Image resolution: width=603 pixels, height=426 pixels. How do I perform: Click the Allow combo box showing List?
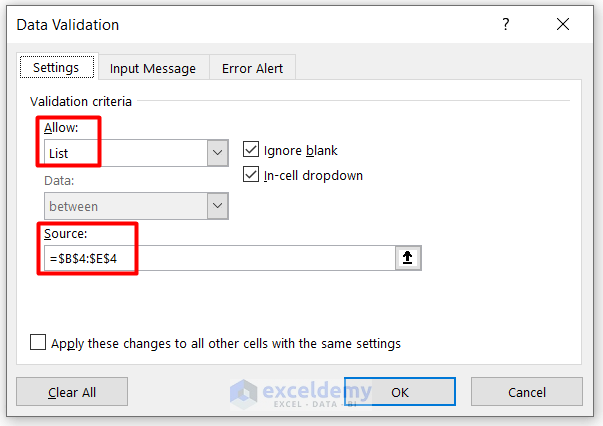tap(125, 153)
